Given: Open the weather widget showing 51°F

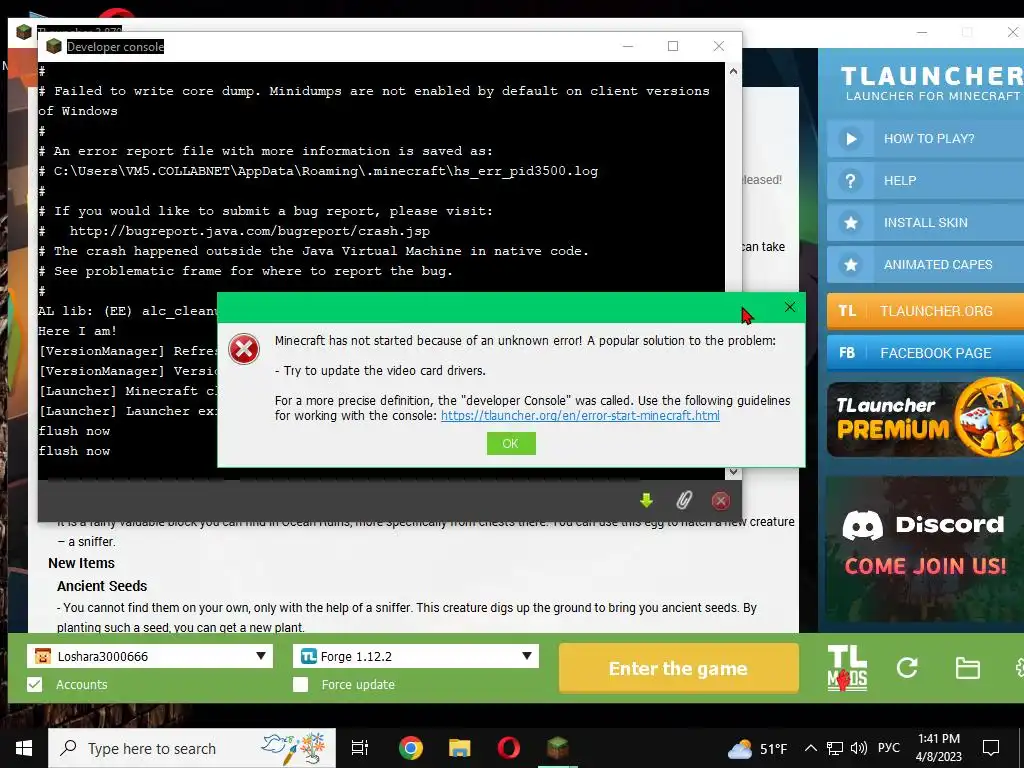Looking at the screenshot, I should (758, 748).
